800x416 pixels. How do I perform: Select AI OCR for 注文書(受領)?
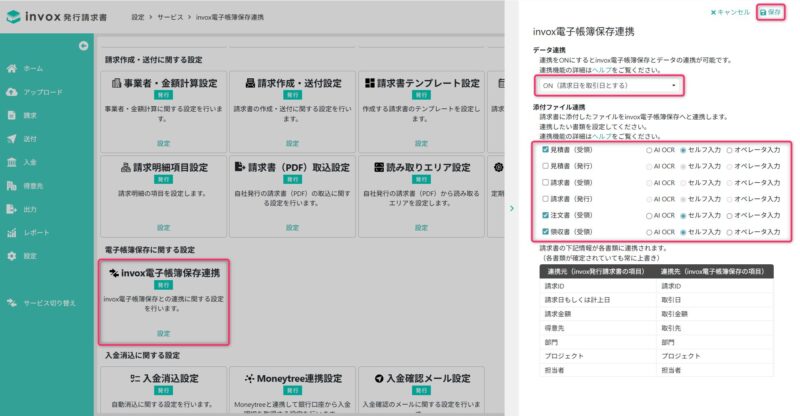coord(649,215)
